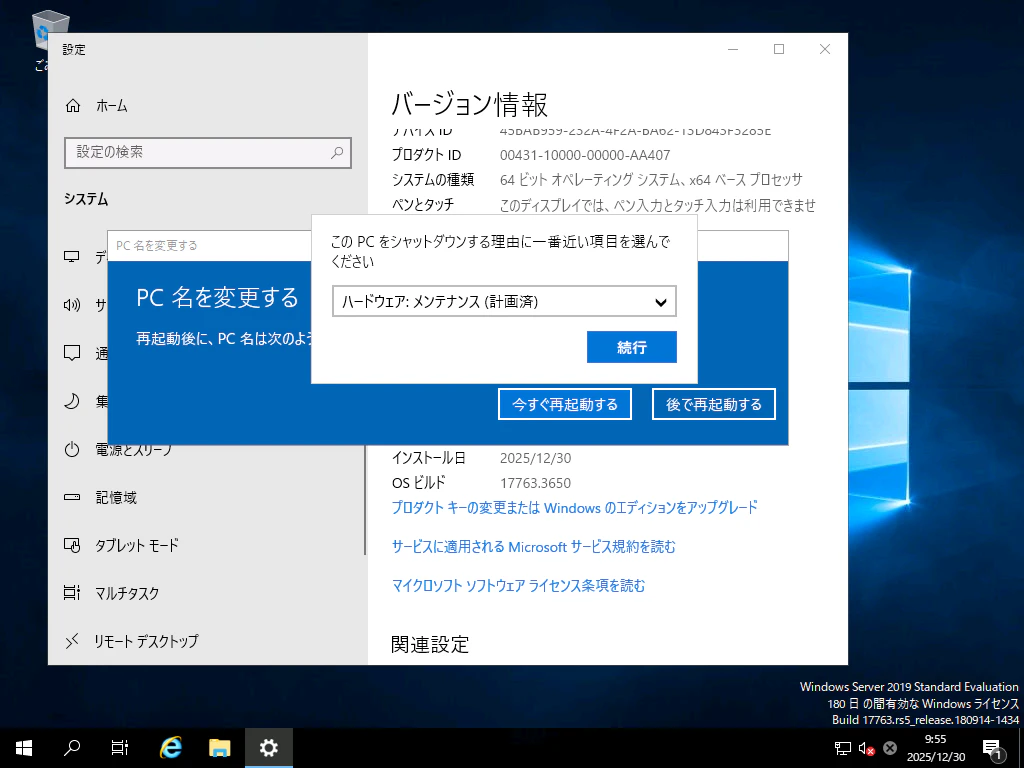Select the 電源とスリープ power icon
1024x768 pixels.
point(70,450)
